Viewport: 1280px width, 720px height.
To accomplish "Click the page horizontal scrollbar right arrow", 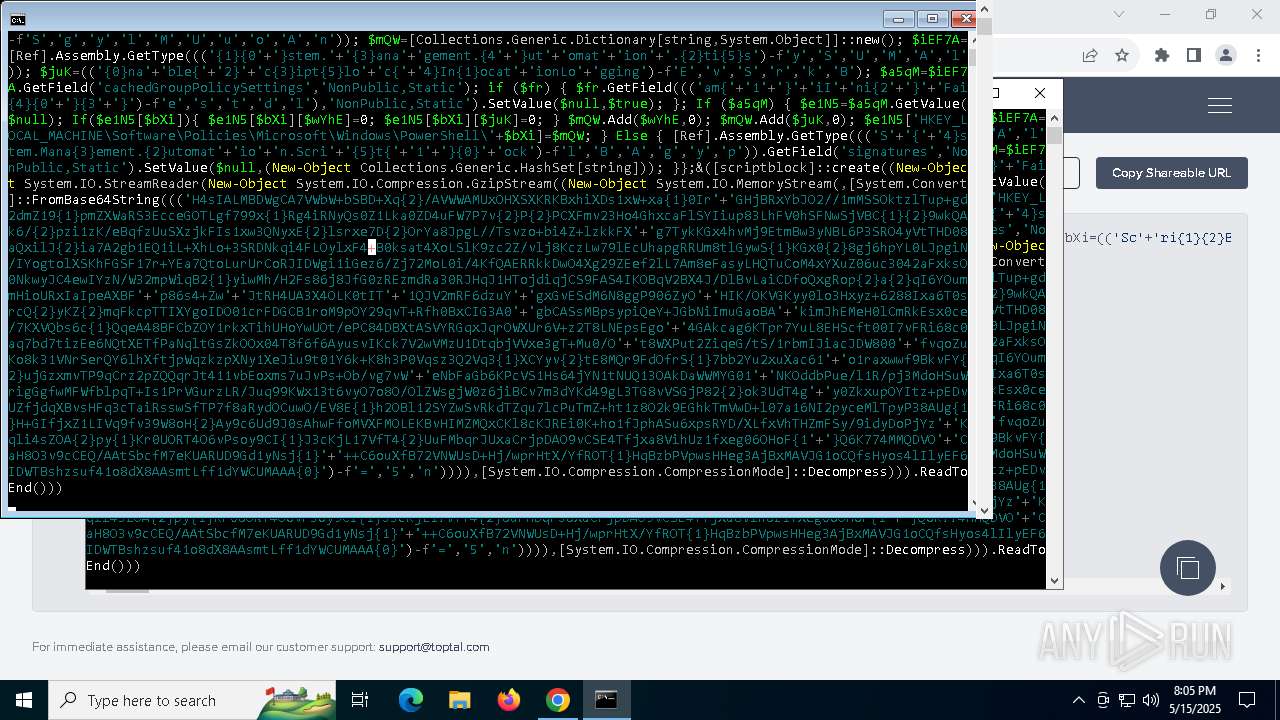I will (x=1222, y=587).
